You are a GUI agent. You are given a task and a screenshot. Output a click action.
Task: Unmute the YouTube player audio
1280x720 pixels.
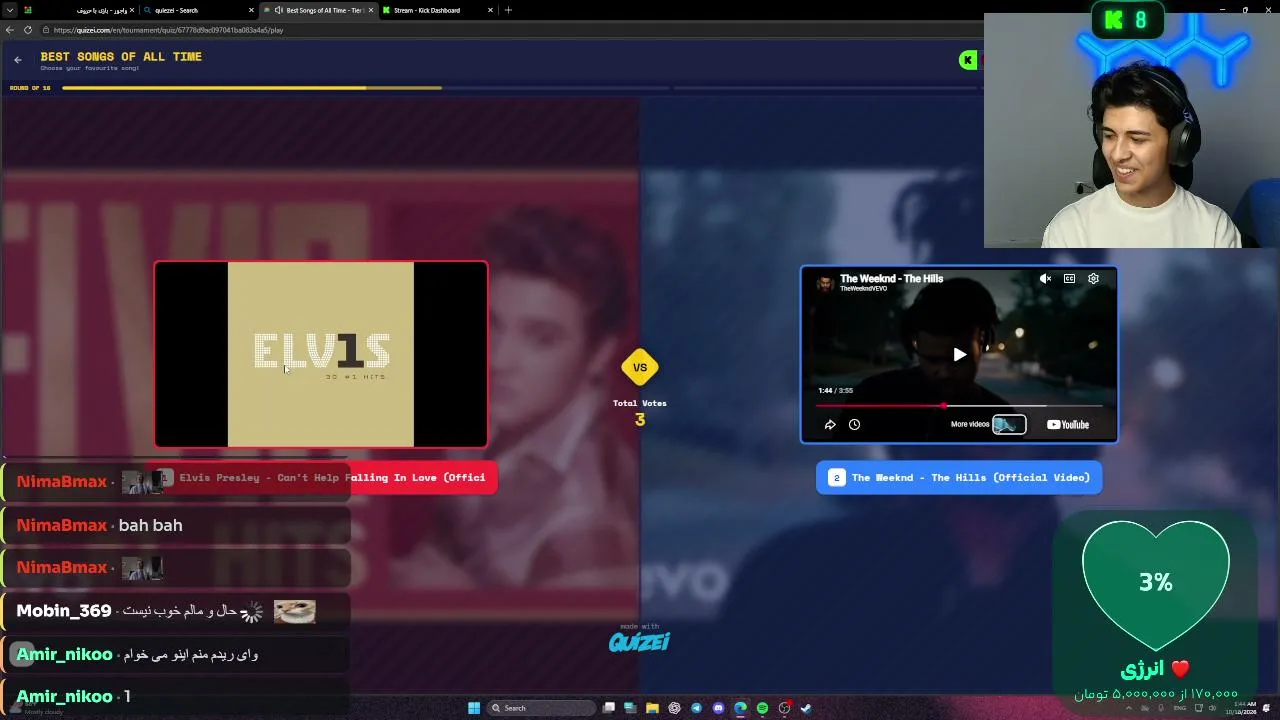(1045, 279)
